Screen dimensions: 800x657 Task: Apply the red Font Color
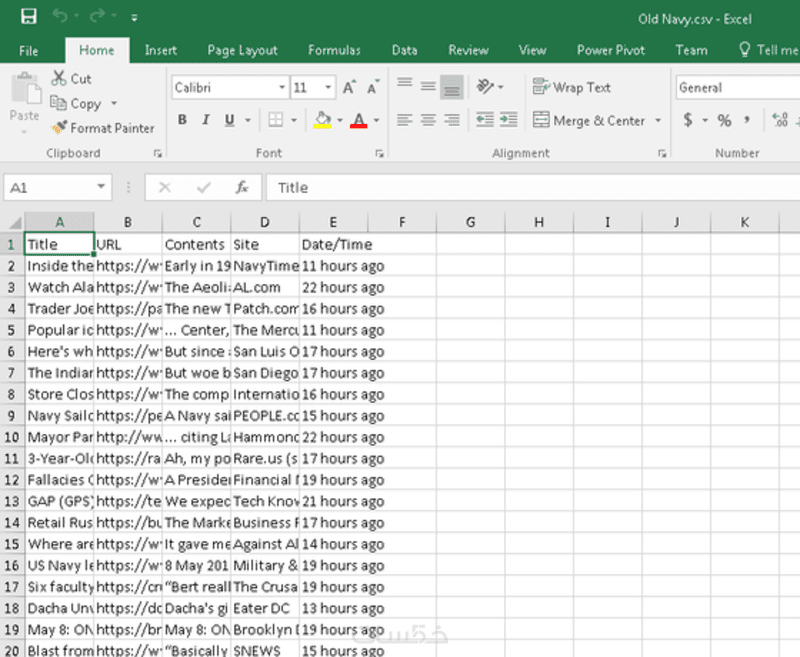click(x=359, y=120)
